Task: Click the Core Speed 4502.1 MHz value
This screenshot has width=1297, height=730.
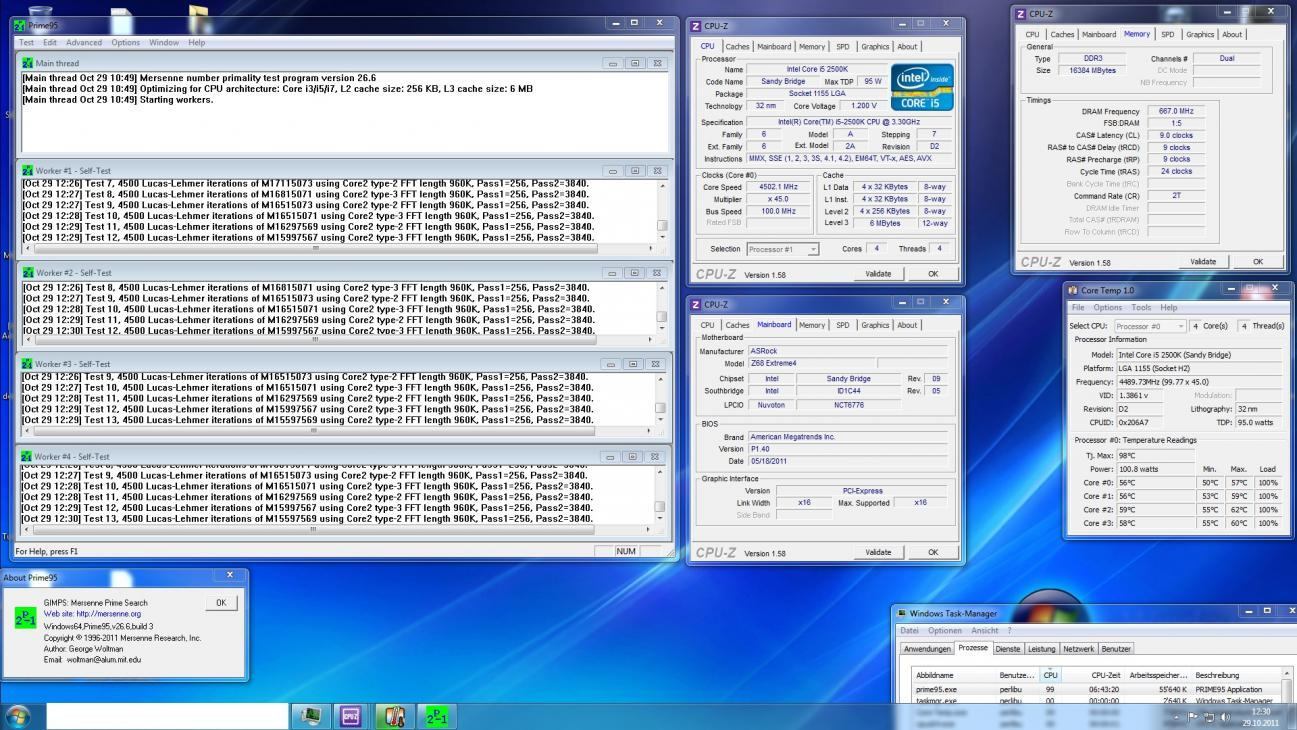Action: point(778,187)
